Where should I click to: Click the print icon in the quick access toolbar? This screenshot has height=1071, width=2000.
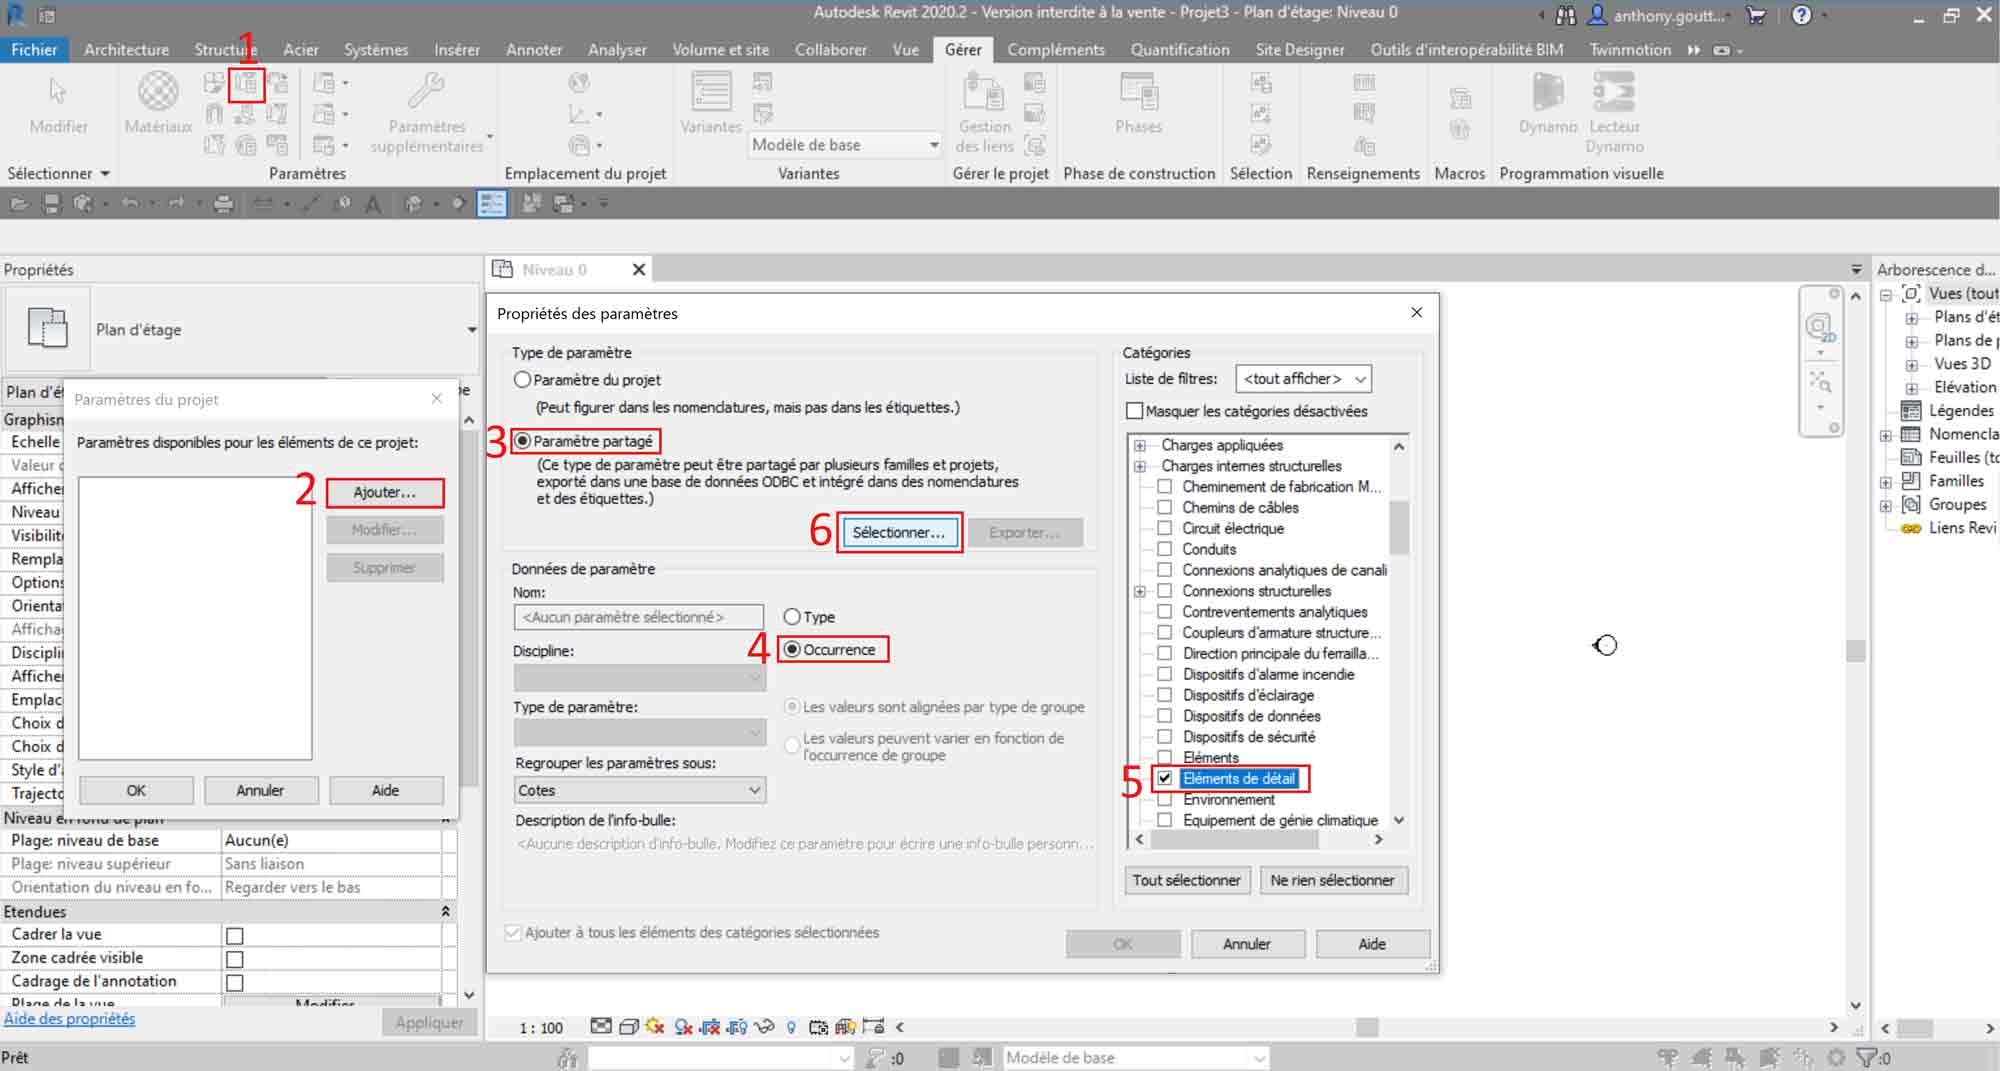[x=224, y=204]
